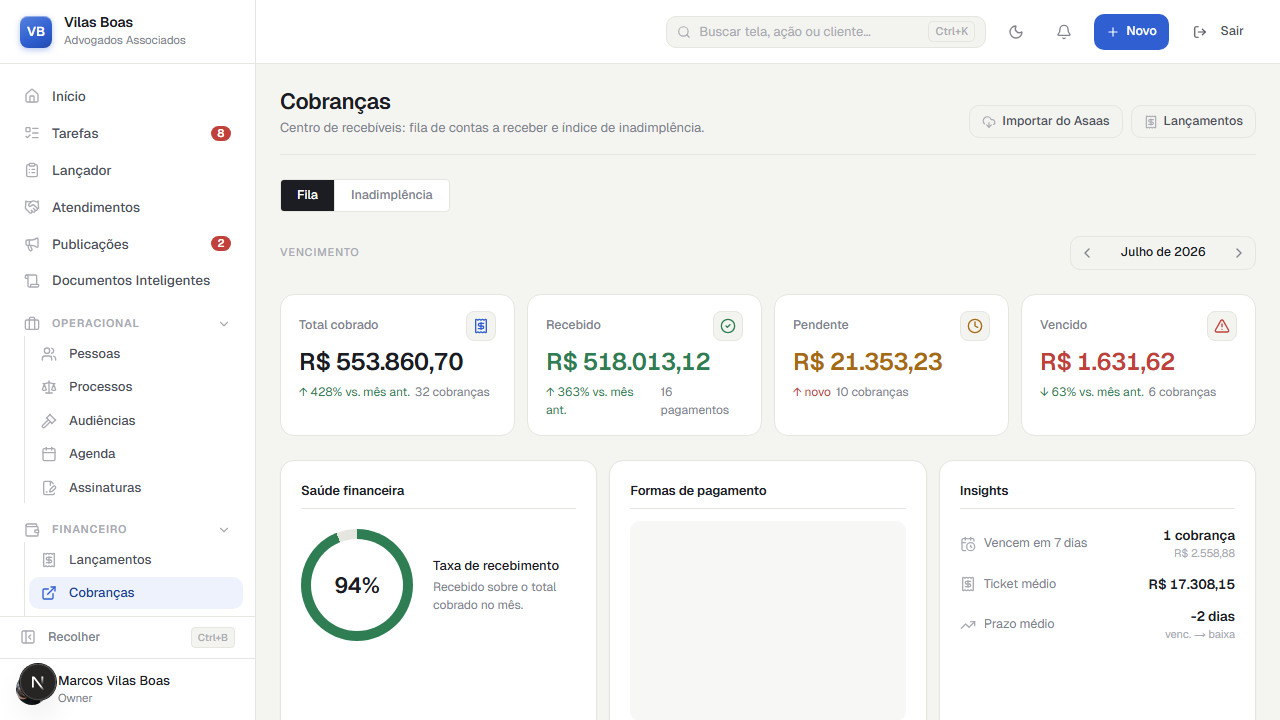Viewport: 1280px width, 720px height.
Task: Click the R$ 21.353,23 pending value
Action: click(868, 361)
